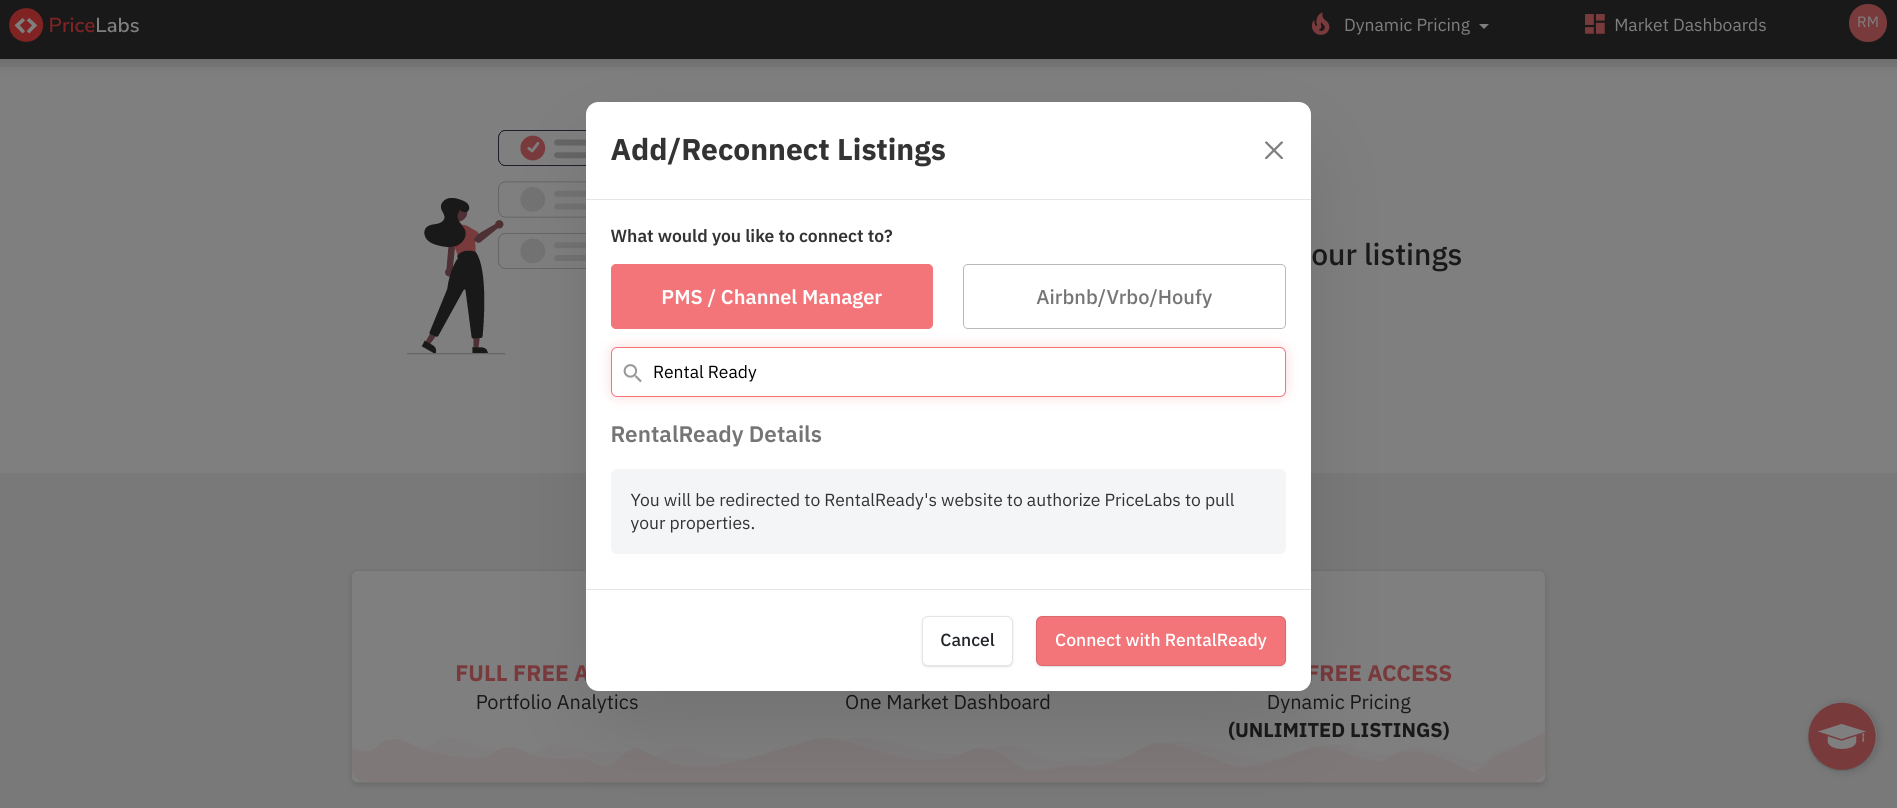This screenshot has width=1897, height=808.
Task: Click the magnifying glass in the search field
Action: [x=632, y=372]
